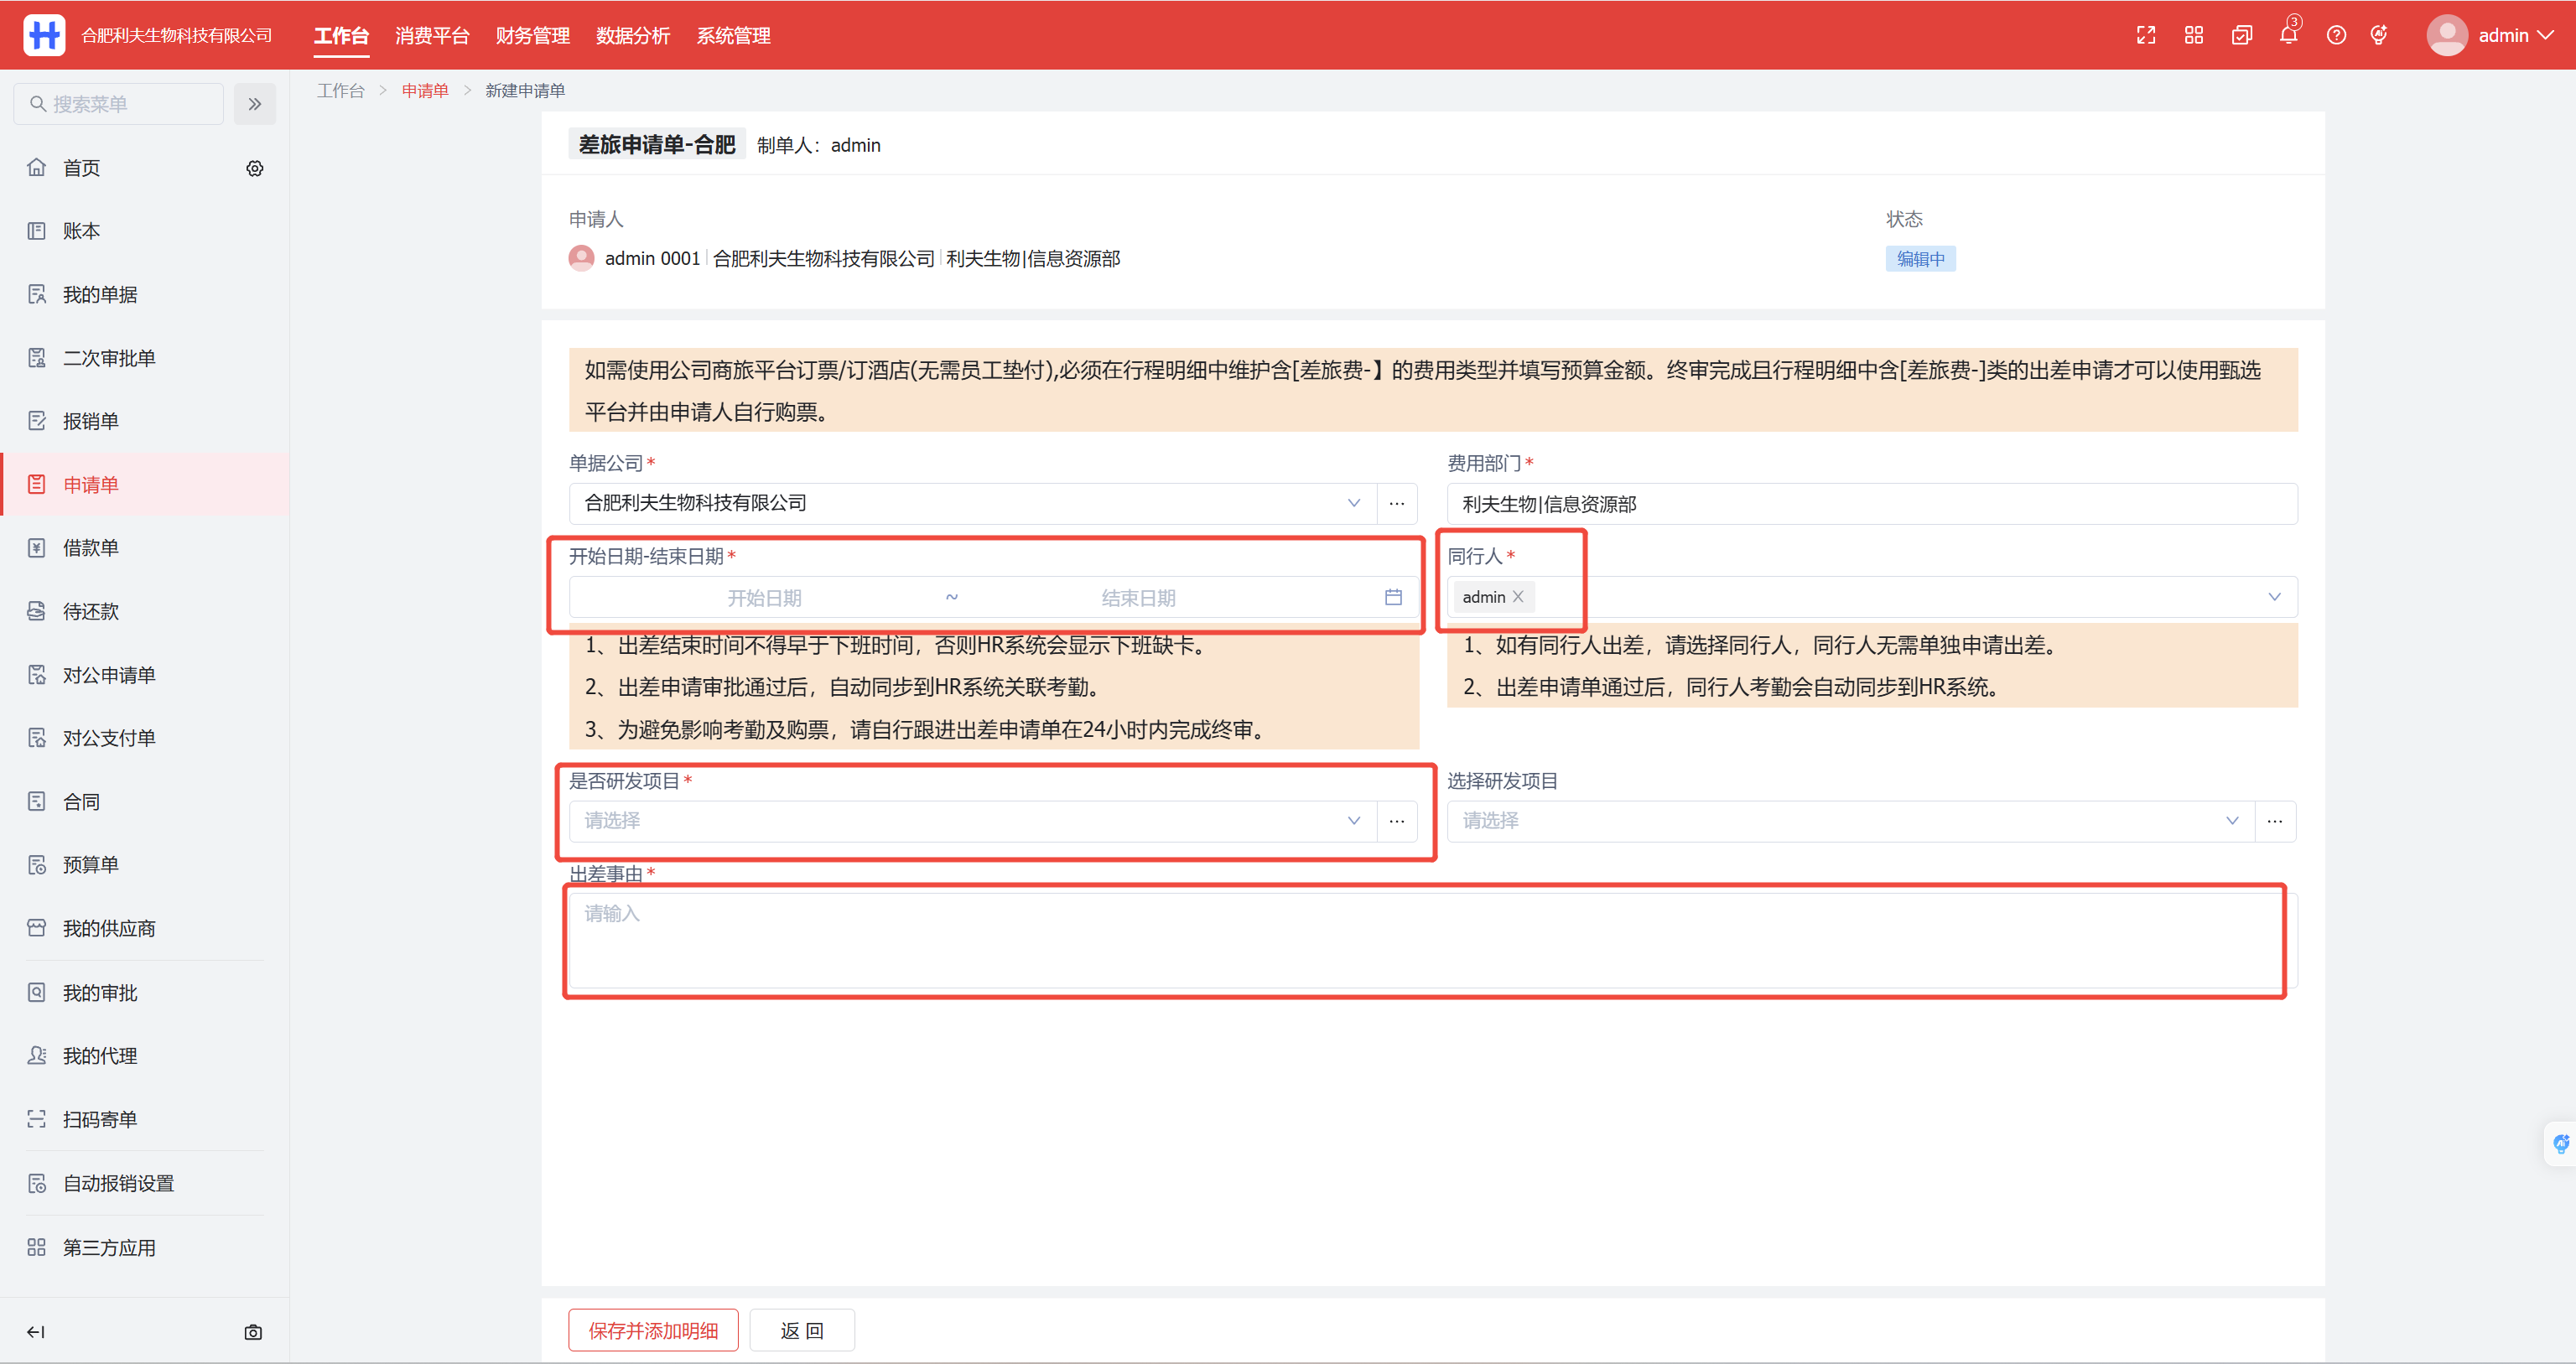Expand the 单据公司 dropdown

tap(1353, 503)
